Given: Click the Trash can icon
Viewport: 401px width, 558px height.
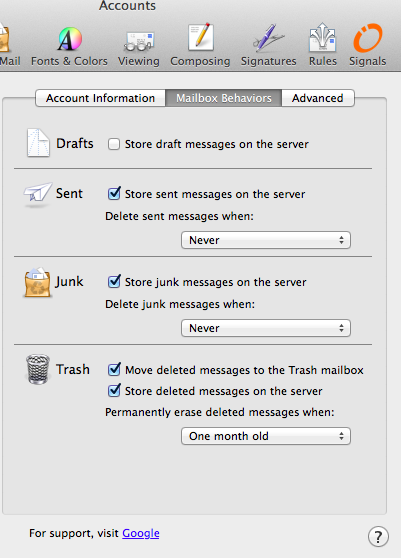Looking at the screenshot, I should [x=38, y=369].
